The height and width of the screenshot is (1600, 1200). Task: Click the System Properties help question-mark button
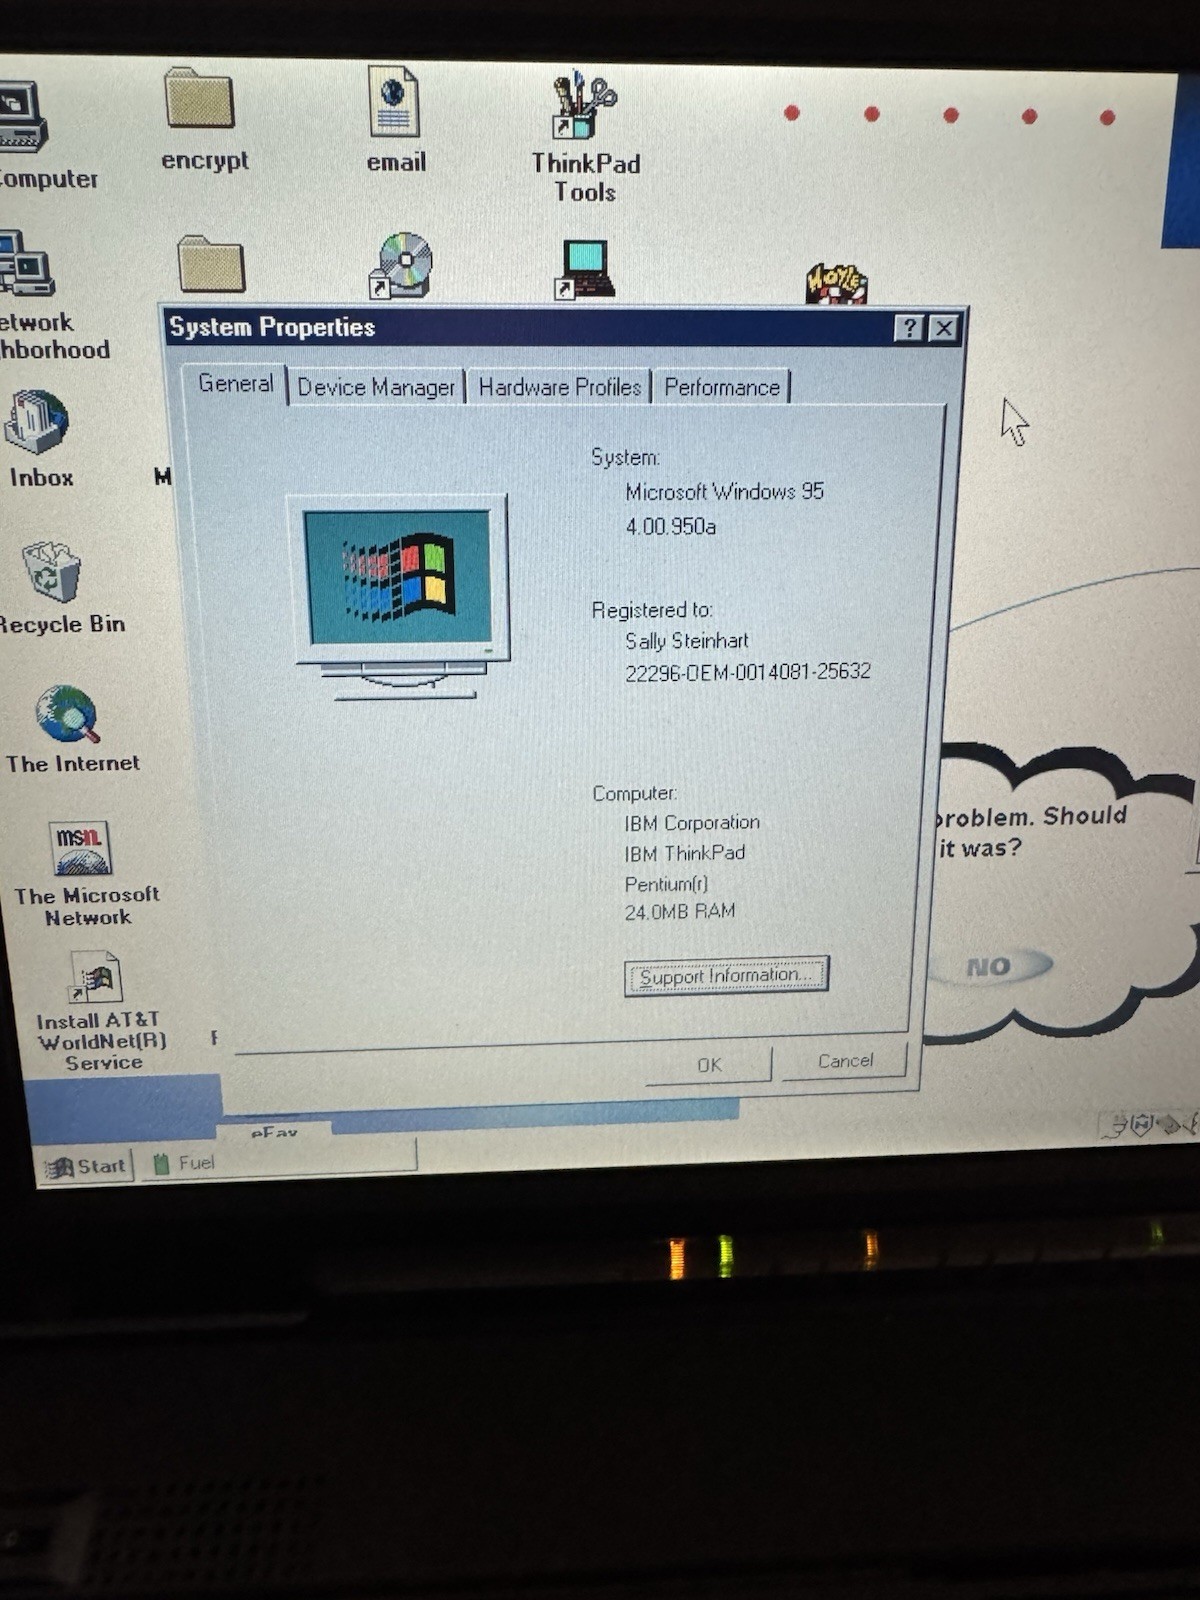(908, 328)
